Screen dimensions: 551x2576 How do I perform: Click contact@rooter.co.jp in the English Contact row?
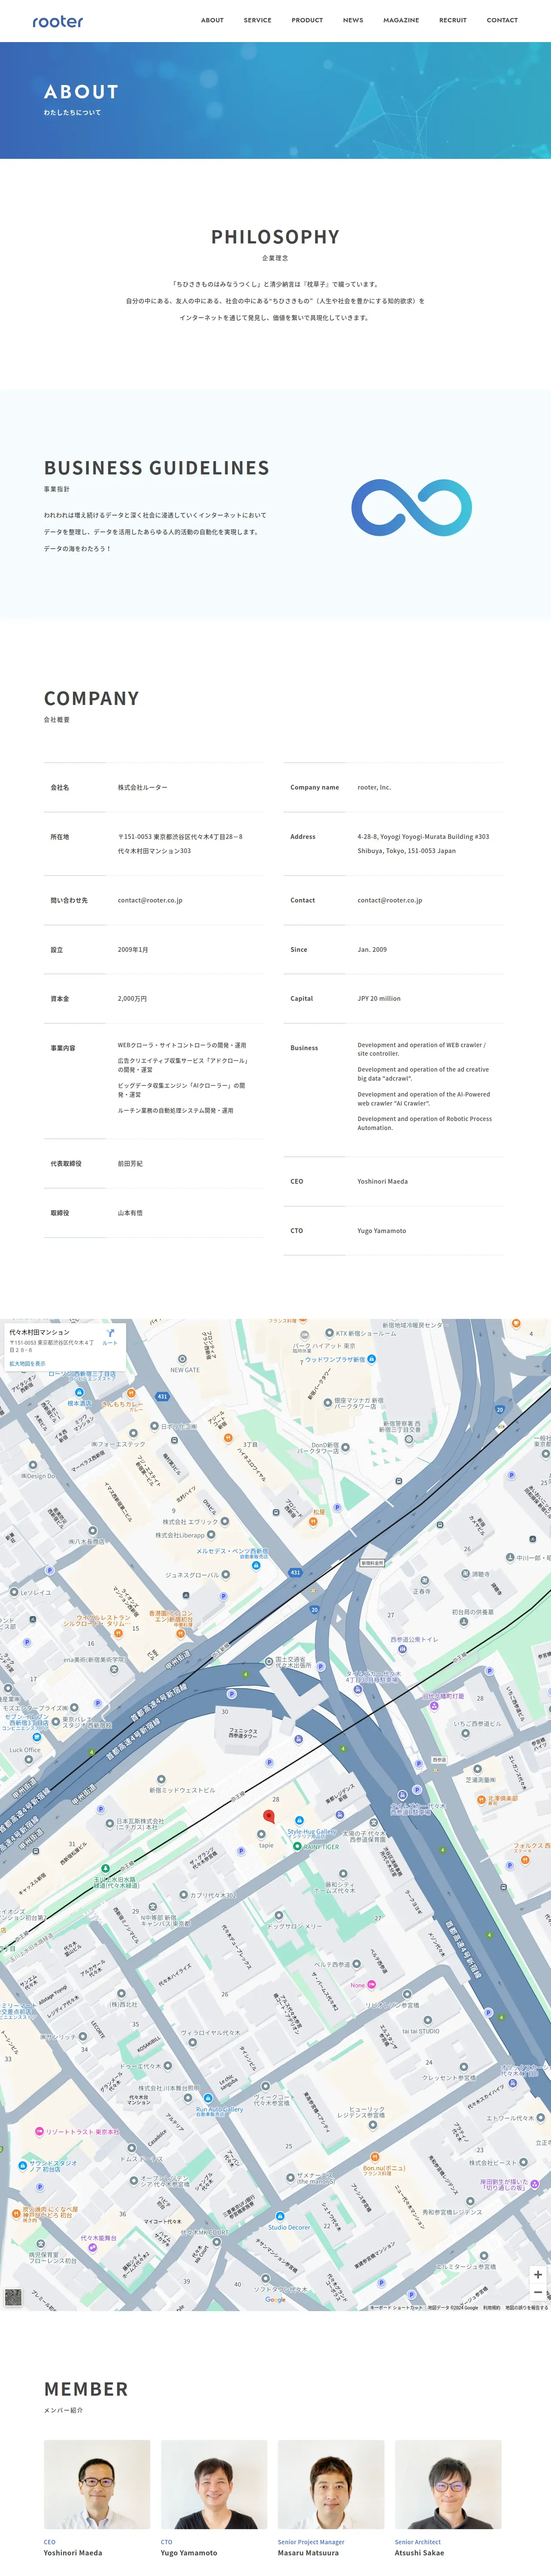coord(390,900)
